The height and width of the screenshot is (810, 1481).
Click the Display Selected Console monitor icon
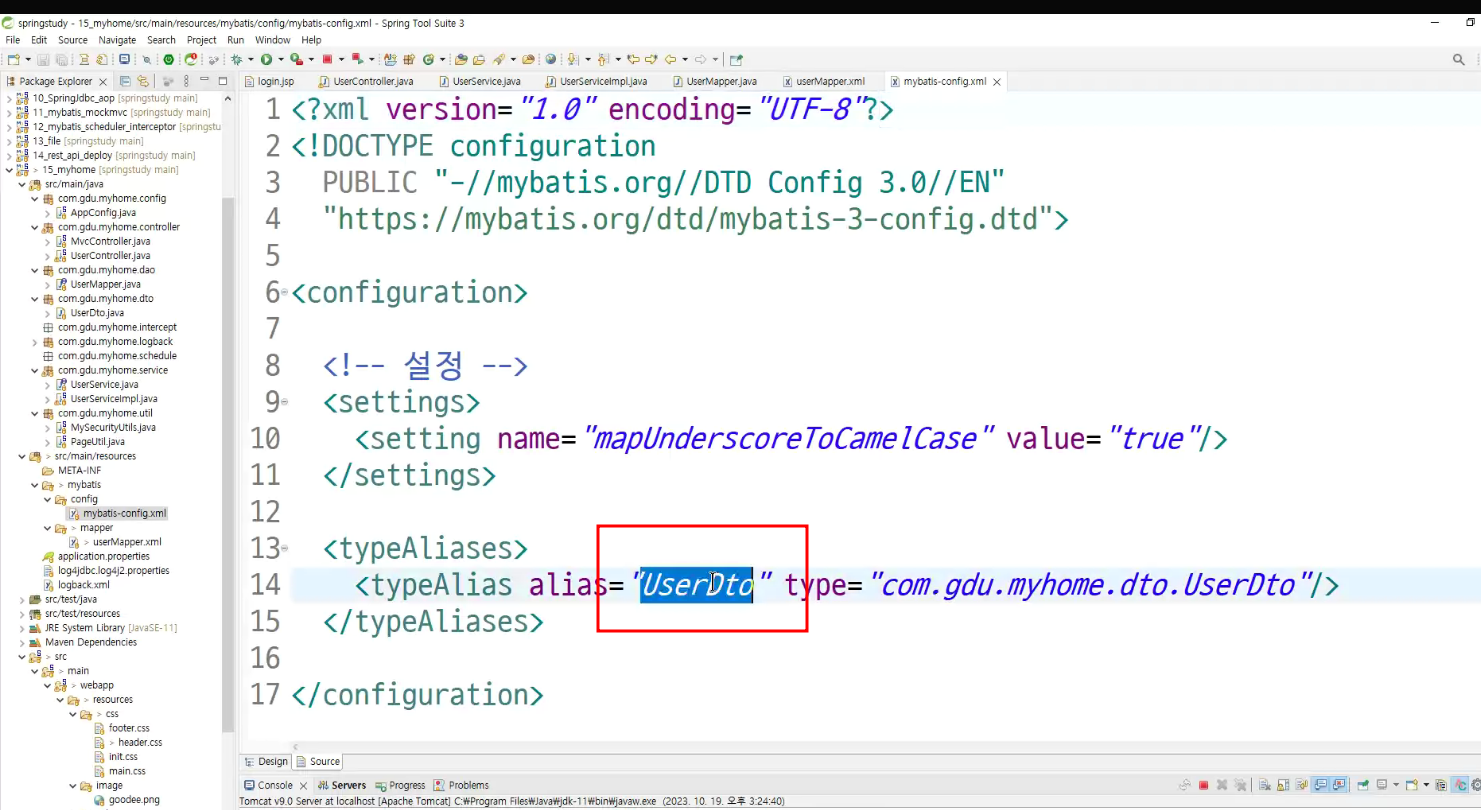pyautogui.click(x=1381, y=785)
